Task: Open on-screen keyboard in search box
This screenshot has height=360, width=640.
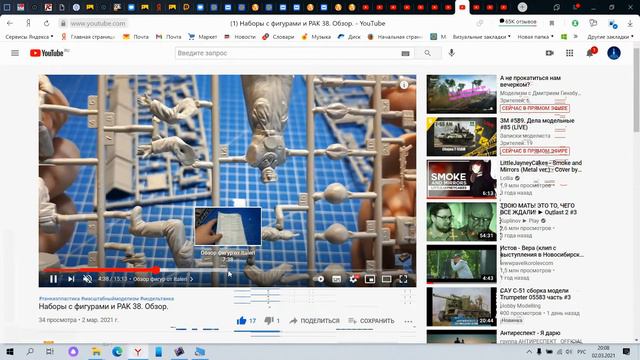Action: 405,53
